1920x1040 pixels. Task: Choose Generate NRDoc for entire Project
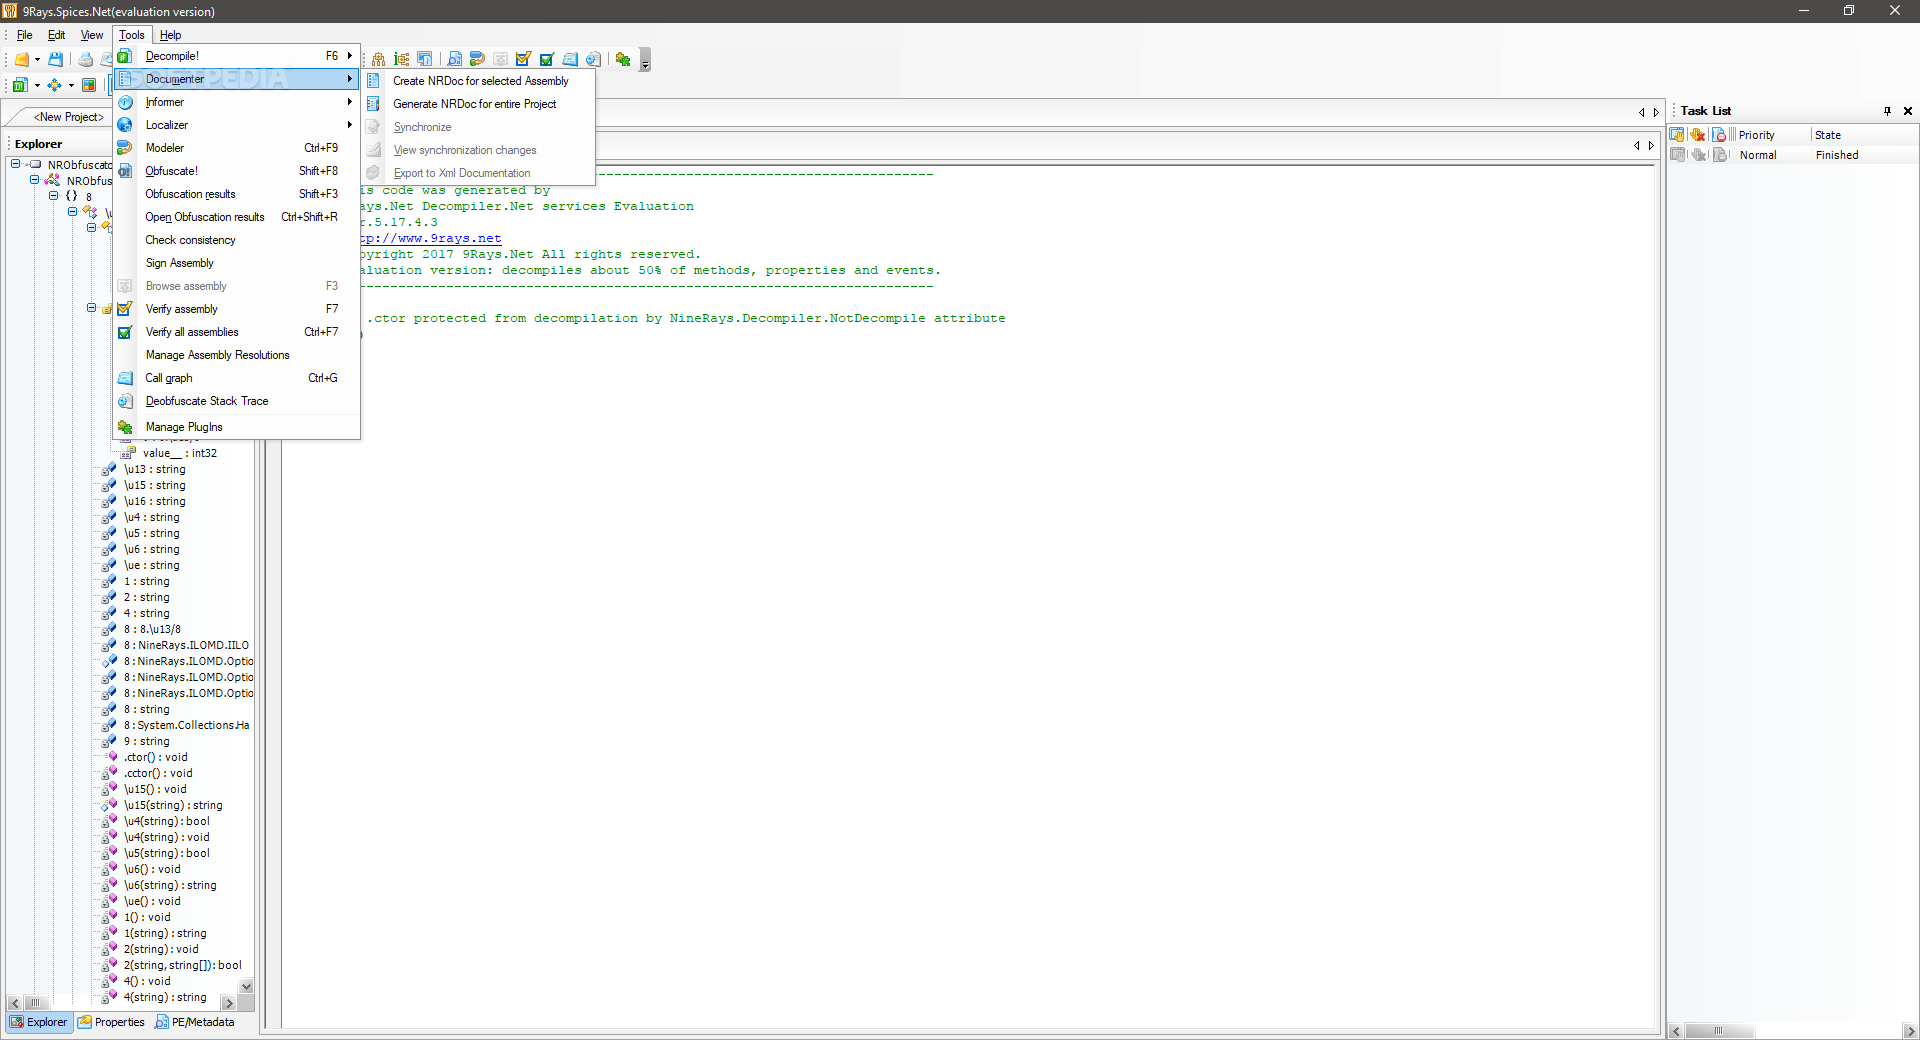coord(478,104)
